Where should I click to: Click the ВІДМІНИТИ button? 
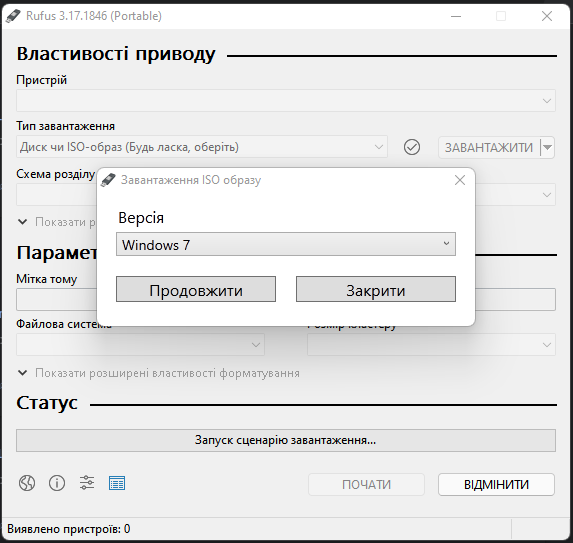coord(496,485)
